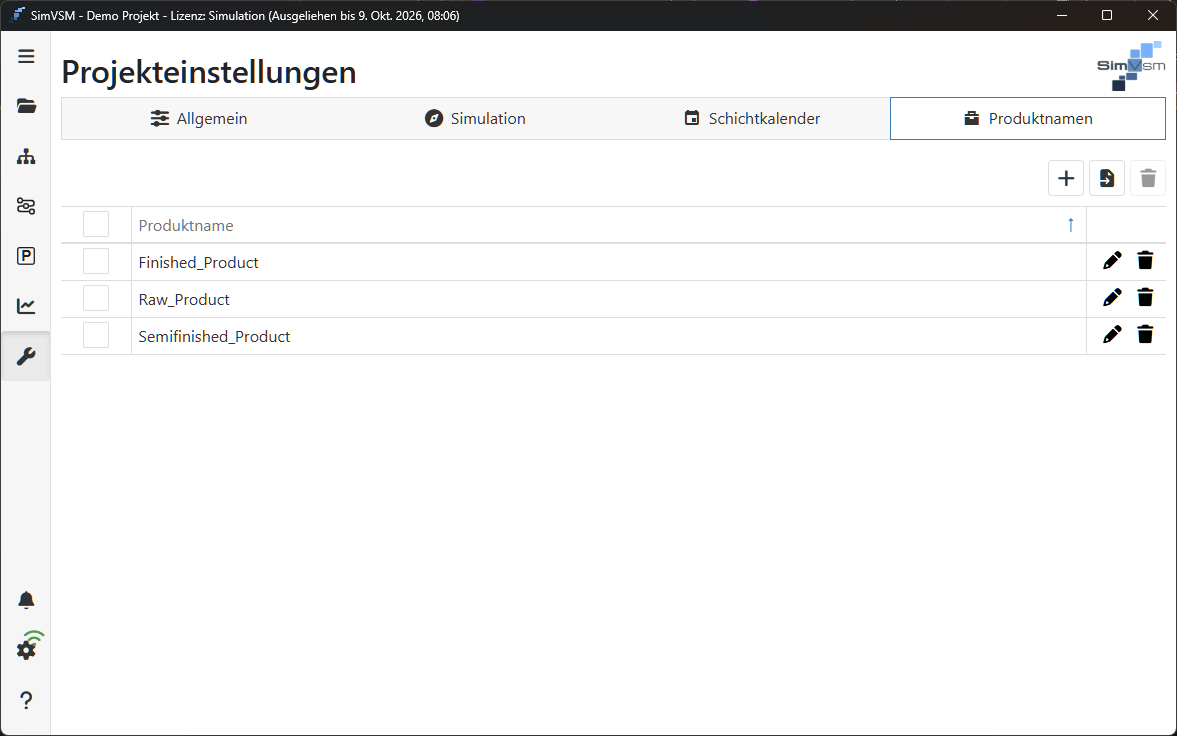Select the Semifinished_Product name text
The width and height of the screenshot is (1177, 736).
tap(215, 336)
